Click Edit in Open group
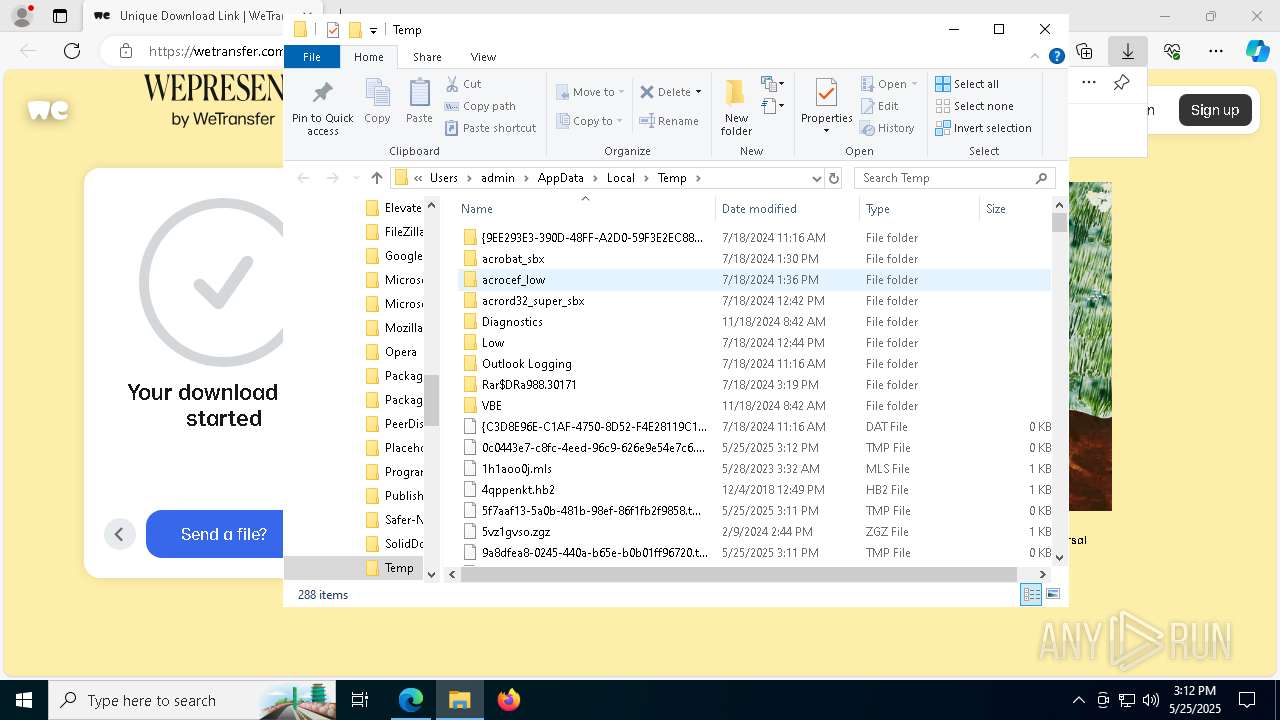1280x720 pixels. point(879,106)
